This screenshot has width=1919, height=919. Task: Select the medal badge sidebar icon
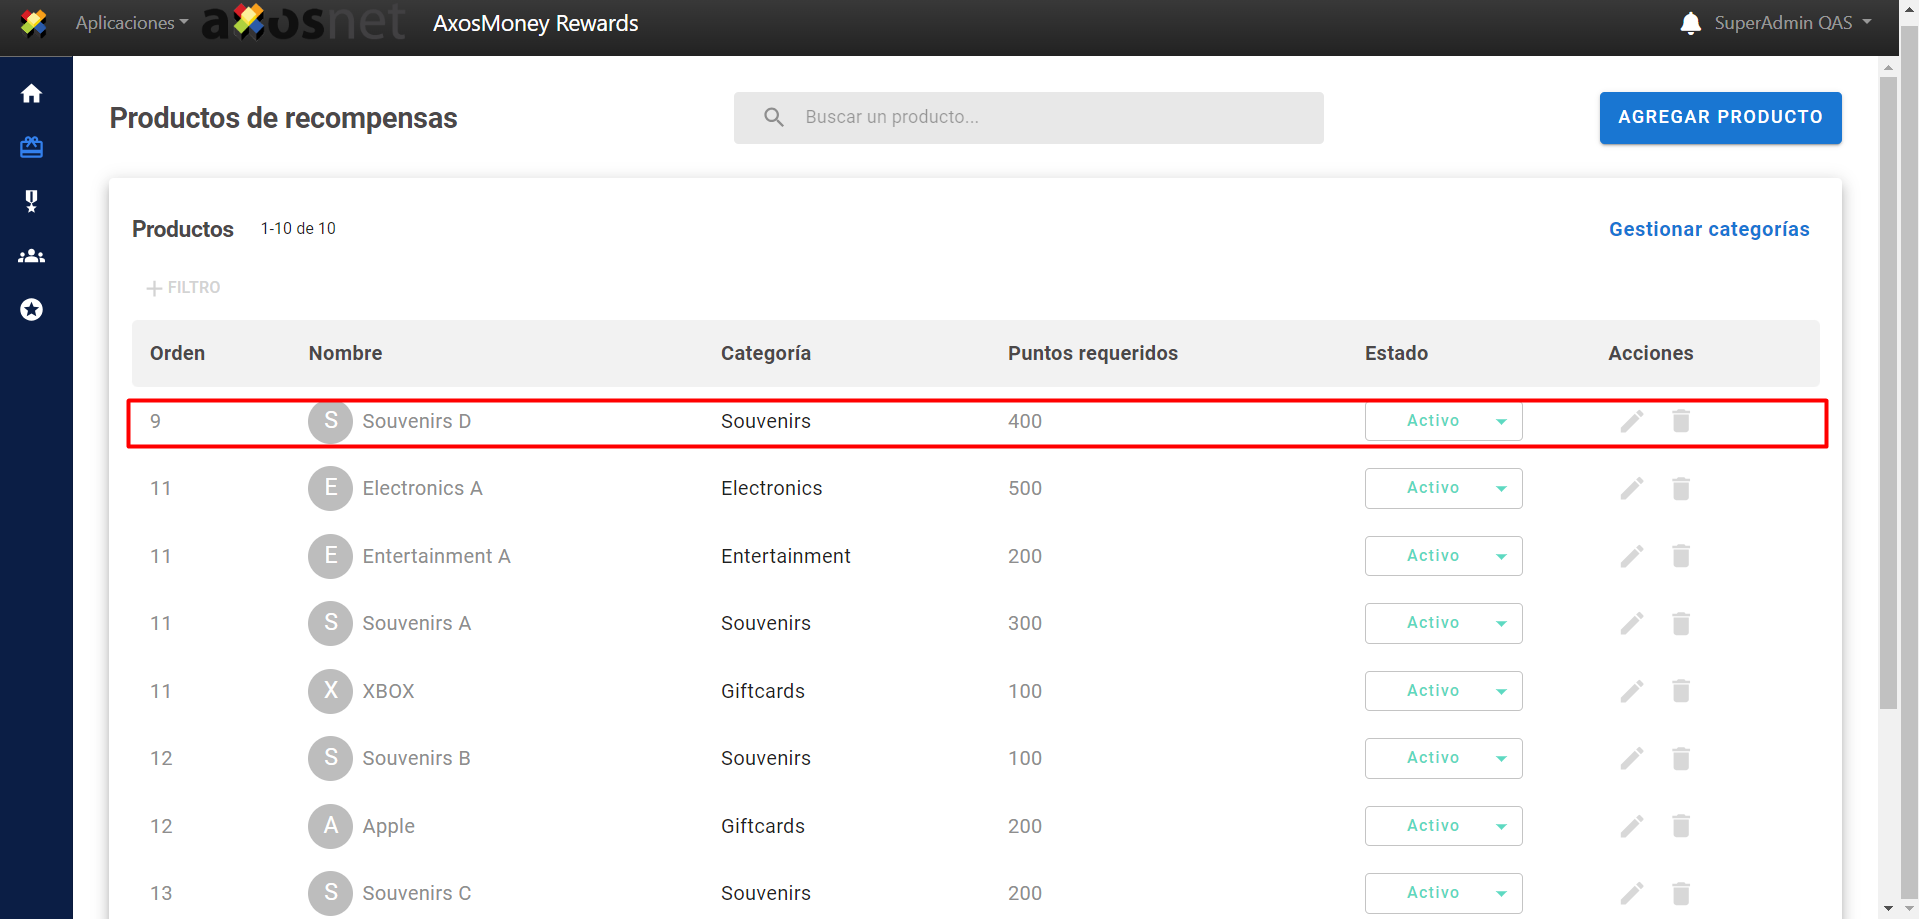32,202
